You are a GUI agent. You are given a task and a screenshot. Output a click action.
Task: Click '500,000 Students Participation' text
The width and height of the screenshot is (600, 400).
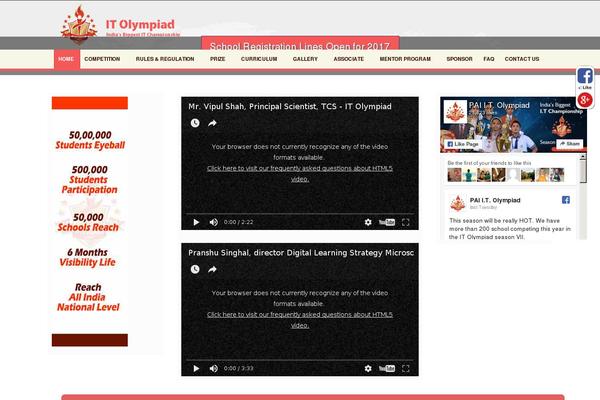click(x=90, y=180)
